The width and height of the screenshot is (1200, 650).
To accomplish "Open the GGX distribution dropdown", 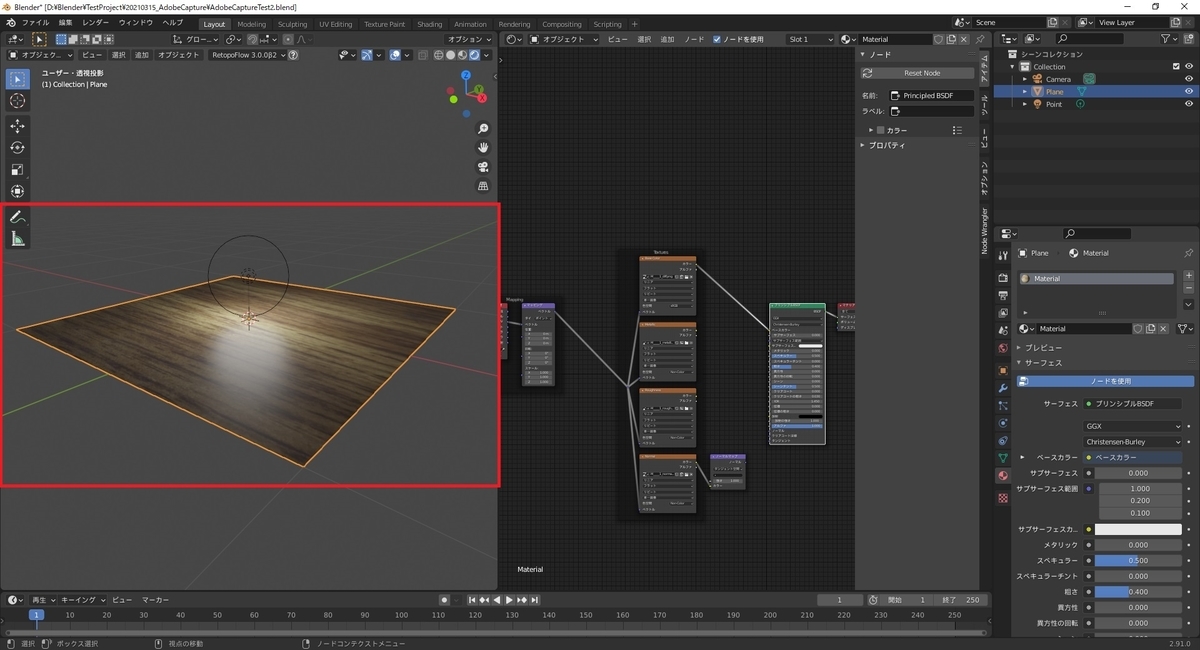I will [1133, 426].
